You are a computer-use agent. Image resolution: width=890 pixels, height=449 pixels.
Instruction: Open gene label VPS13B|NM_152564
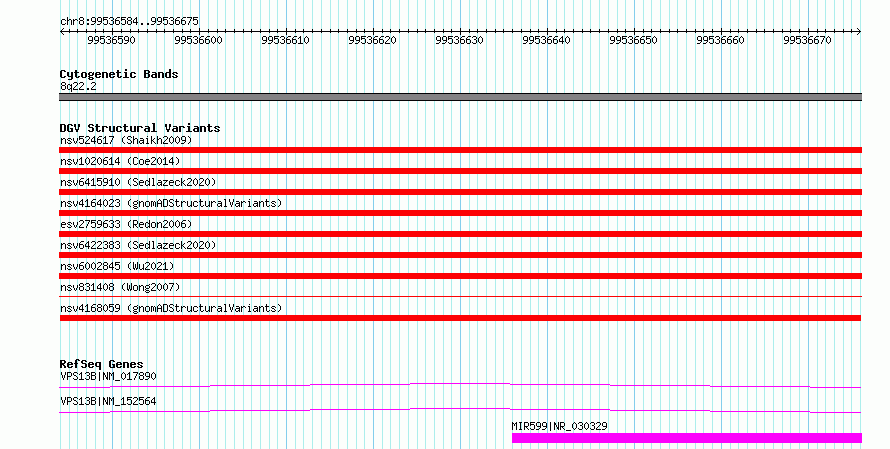(x=108, y=401)
